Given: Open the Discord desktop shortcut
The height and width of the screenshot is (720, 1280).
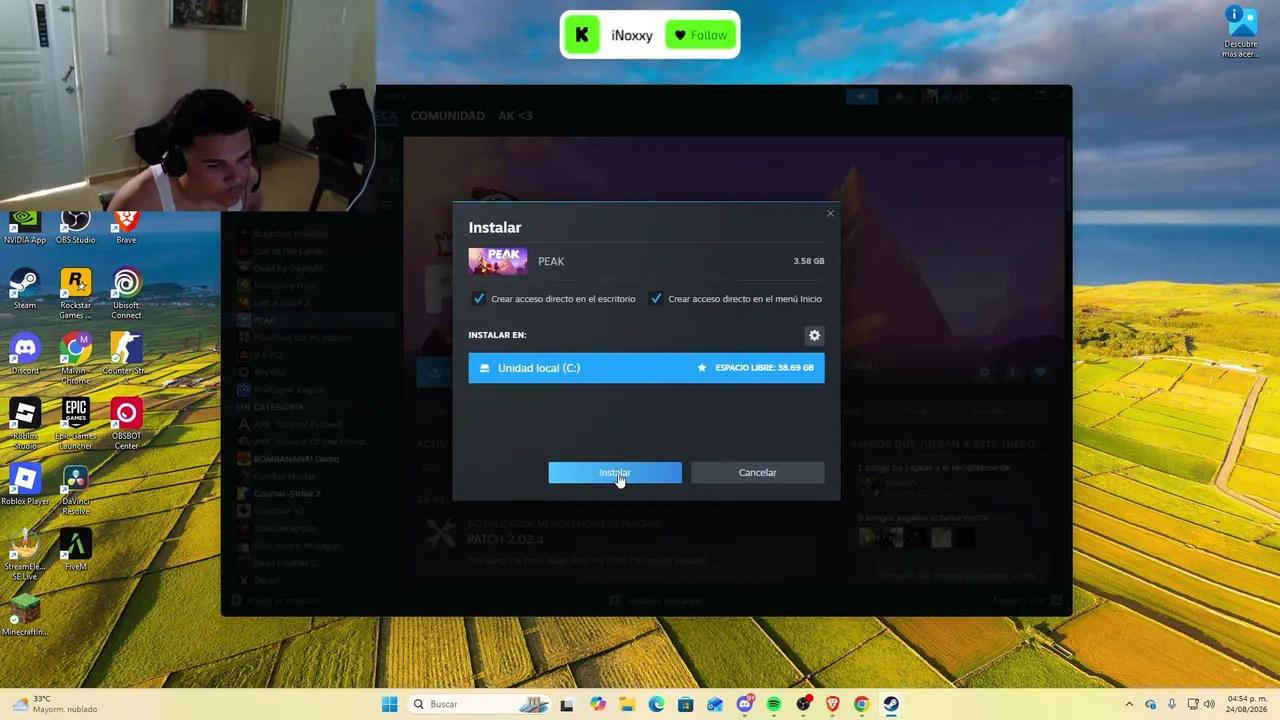Looking at the screenshot, I should [x=25, y=355].
